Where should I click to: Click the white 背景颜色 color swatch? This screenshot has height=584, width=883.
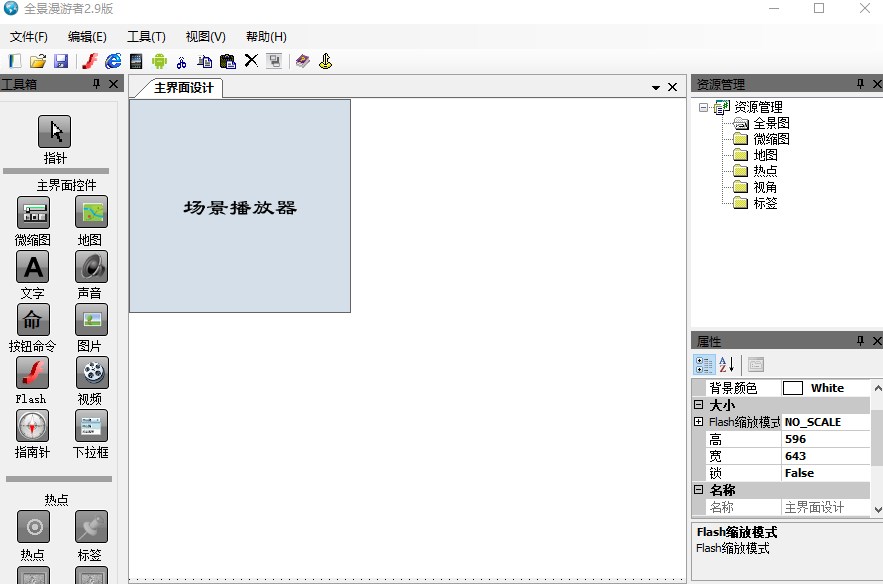(793, 388)
